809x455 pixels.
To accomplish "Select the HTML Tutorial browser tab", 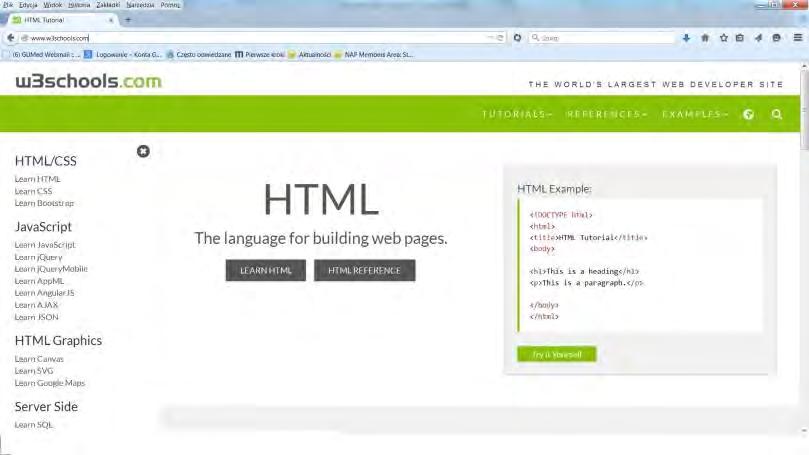I will tap(62, 20).
